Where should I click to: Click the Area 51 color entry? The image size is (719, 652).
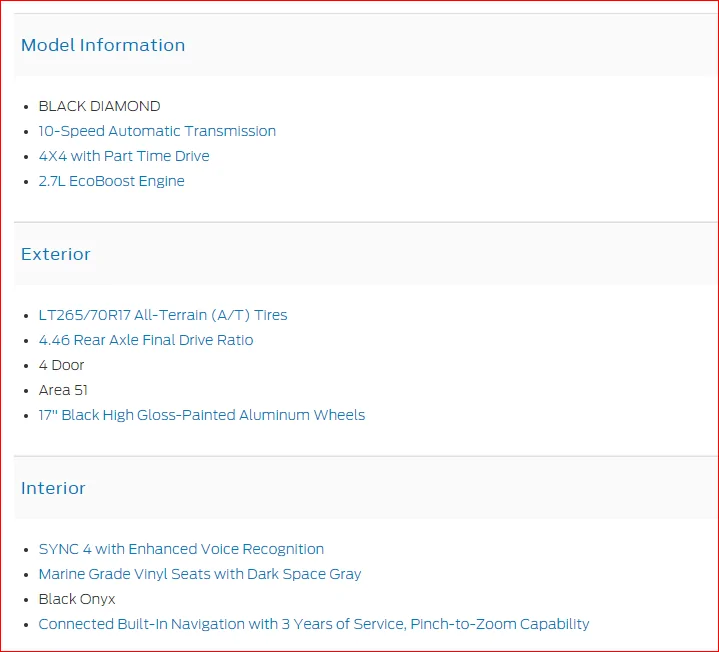(x=63, y=390)
